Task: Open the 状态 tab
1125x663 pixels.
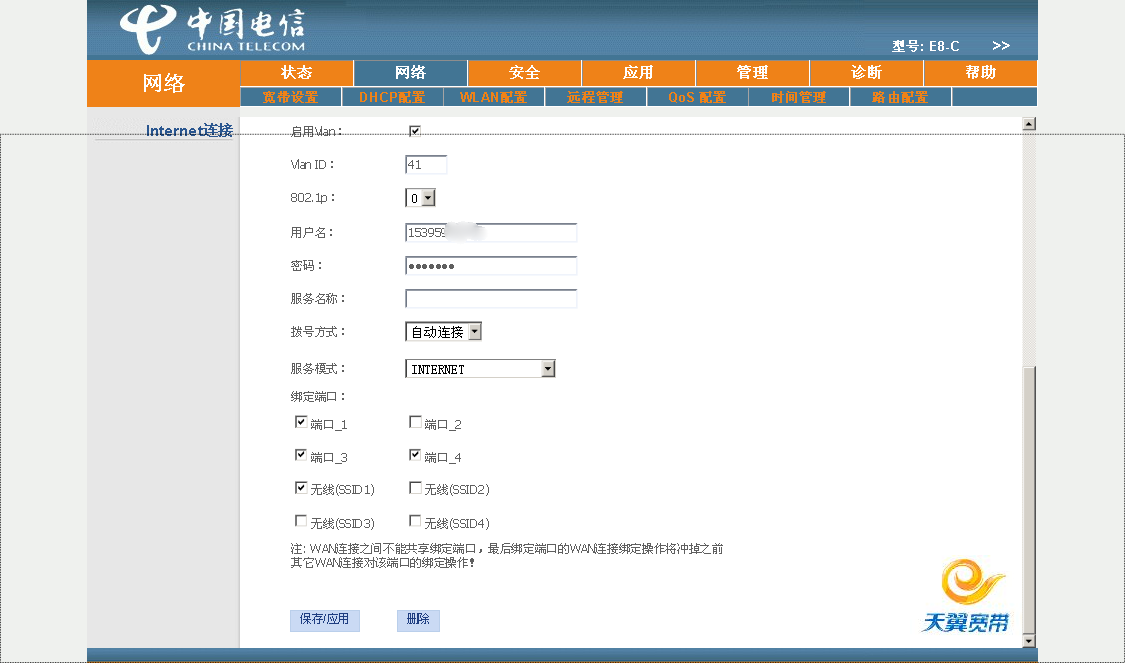Action: (296, 72)
